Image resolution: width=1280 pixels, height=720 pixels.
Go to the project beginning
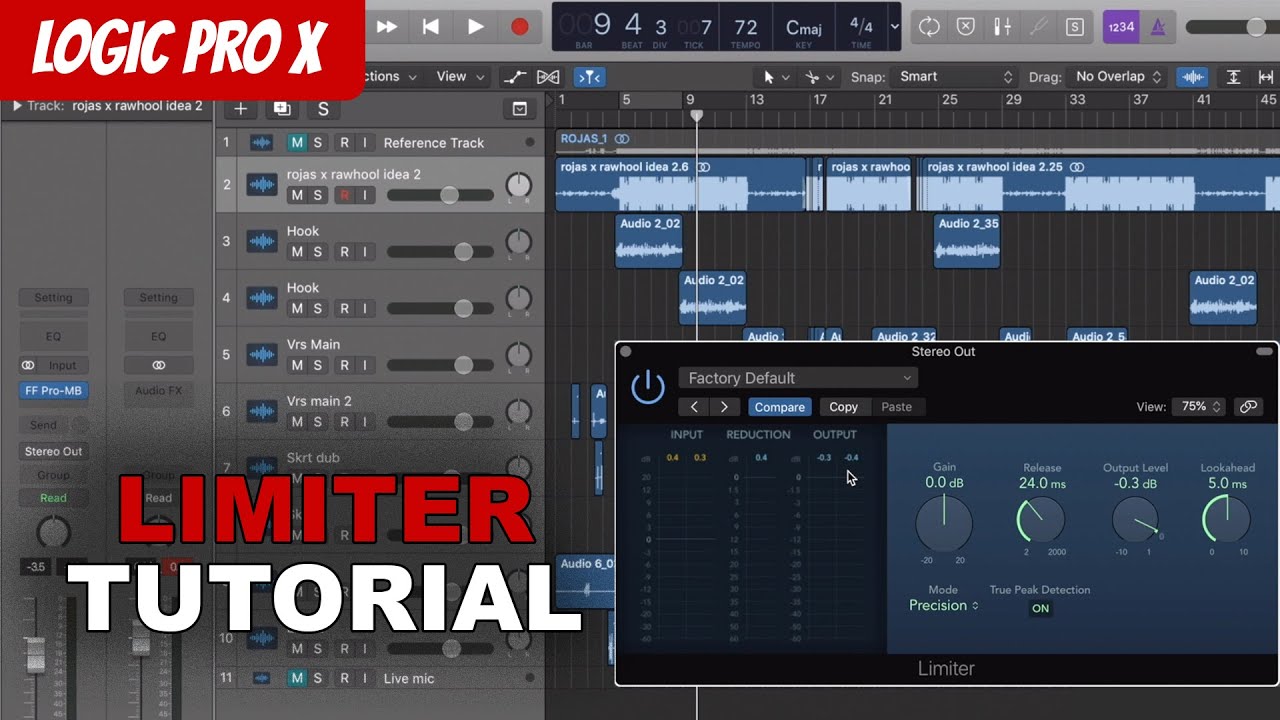coord(431,27)
